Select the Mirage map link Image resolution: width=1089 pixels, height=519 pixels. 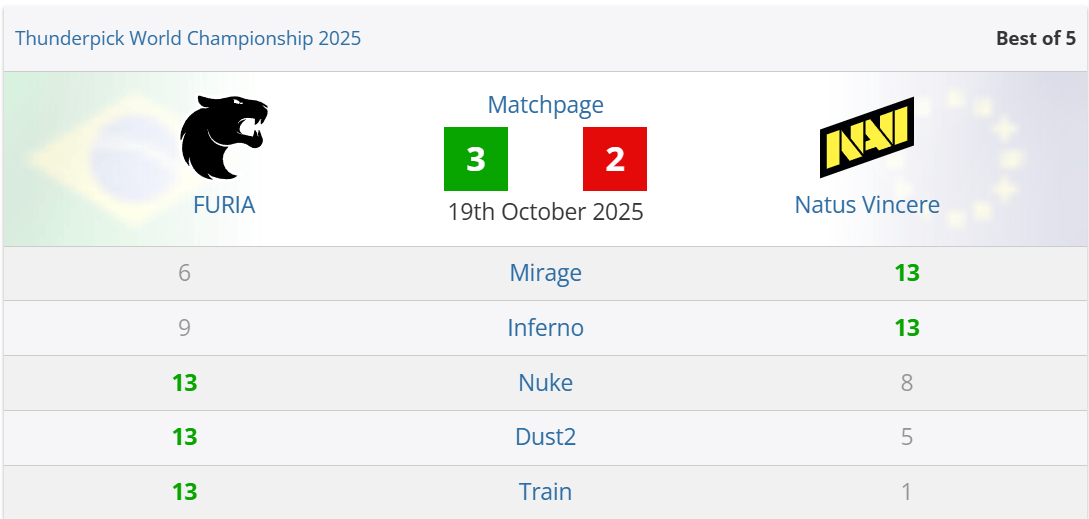tap(545, 273)
